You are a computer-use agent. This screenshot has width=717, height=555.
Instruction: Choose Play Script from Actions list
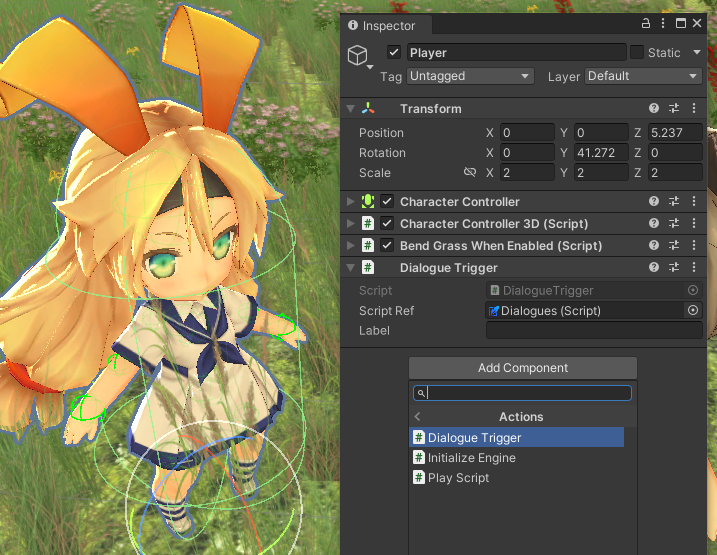517,478
